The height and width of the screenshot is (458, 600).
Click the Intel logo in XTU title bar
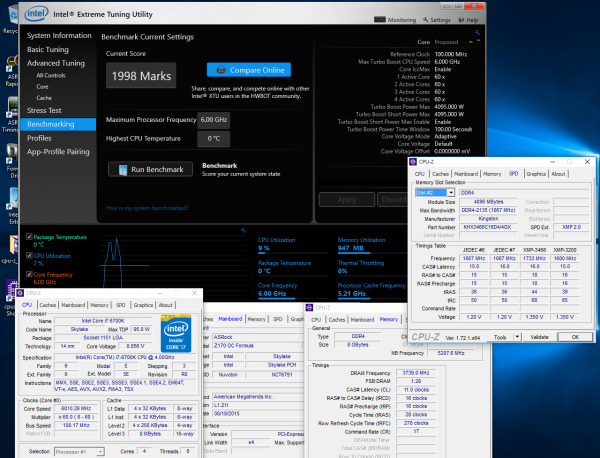[36, 14]
